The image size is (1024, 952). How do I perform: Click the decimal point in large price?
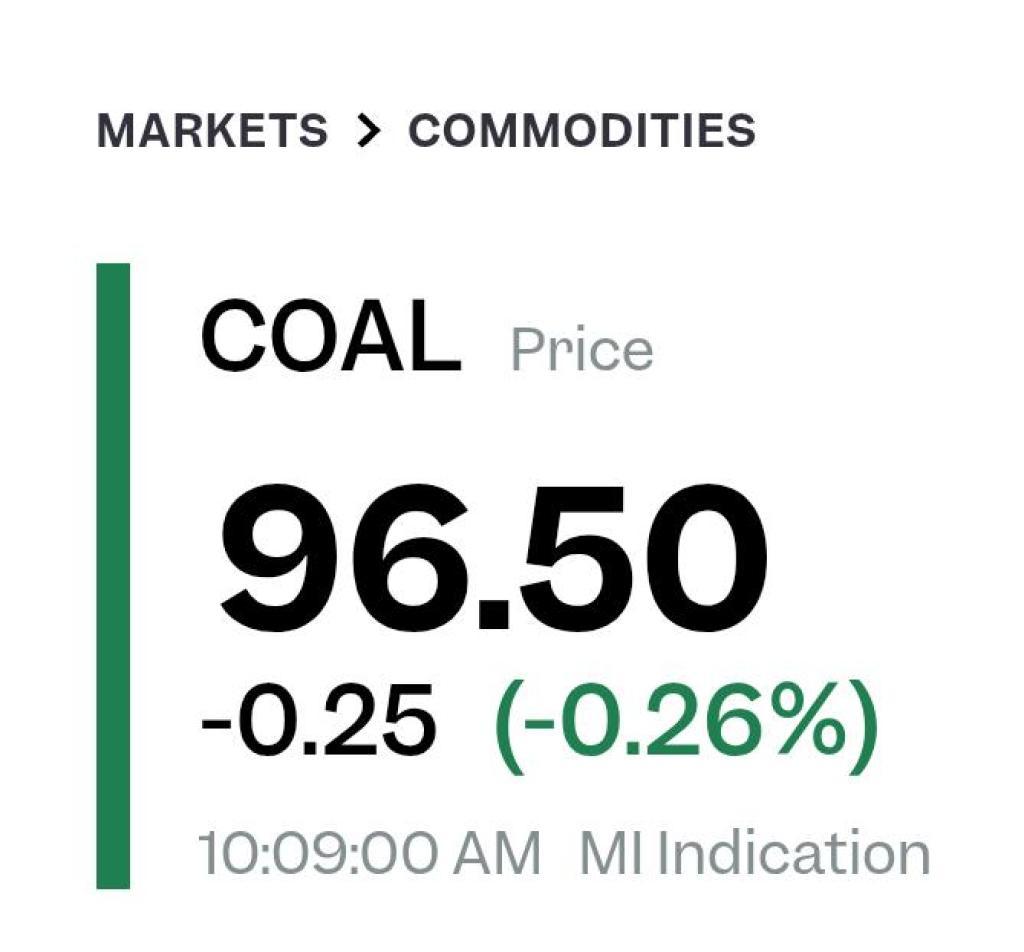pos(494,612)
